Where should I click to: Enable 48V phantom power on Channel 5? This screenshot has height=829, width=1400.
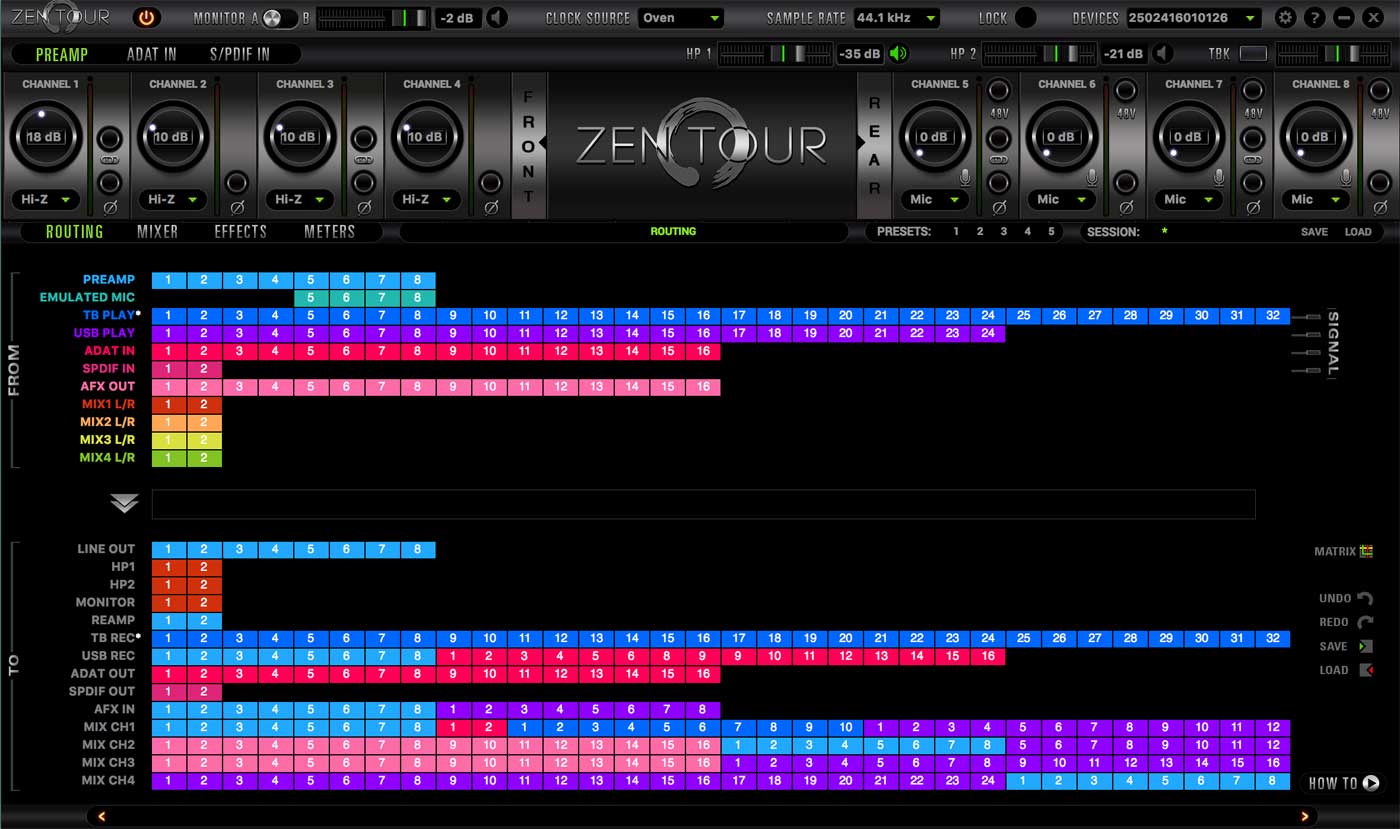pos(999,91)
